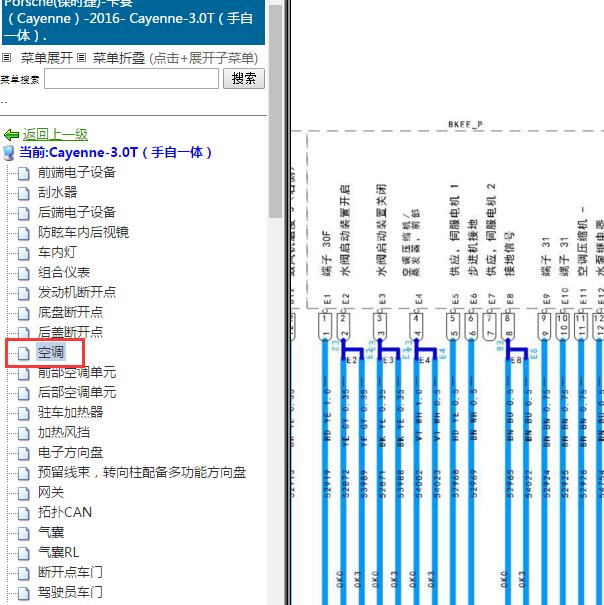The image size is (604, 605).
Task: Open the 电子方向盘 item
Action: click(71, 453)
